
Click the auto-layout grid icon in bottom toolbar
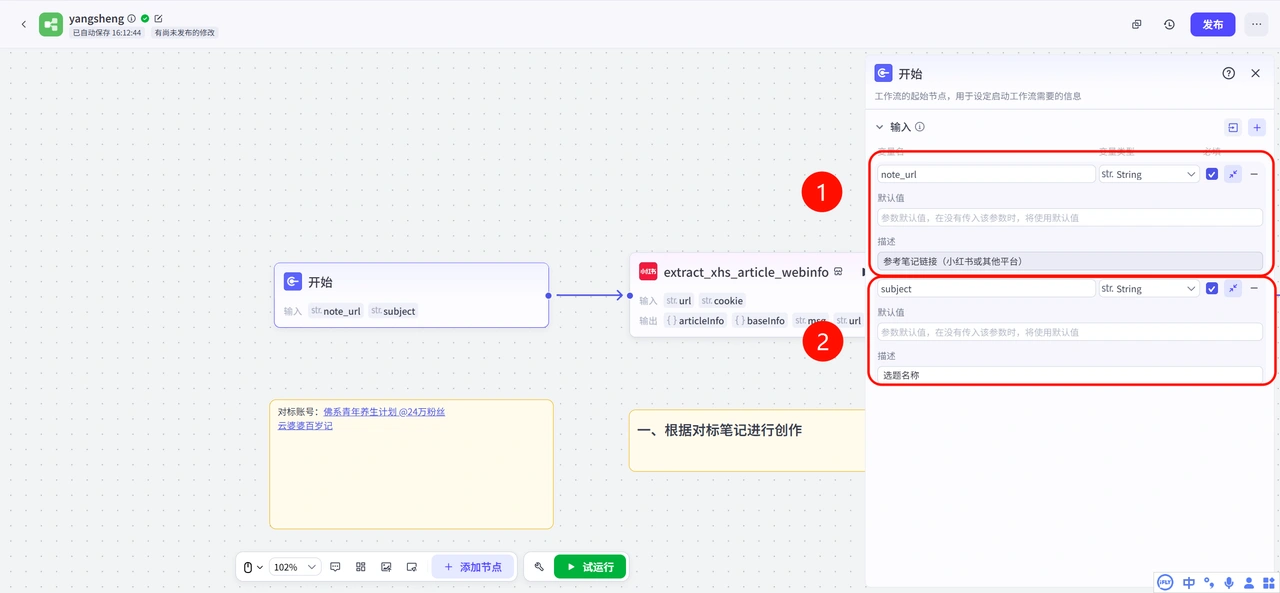click(361, 567)
